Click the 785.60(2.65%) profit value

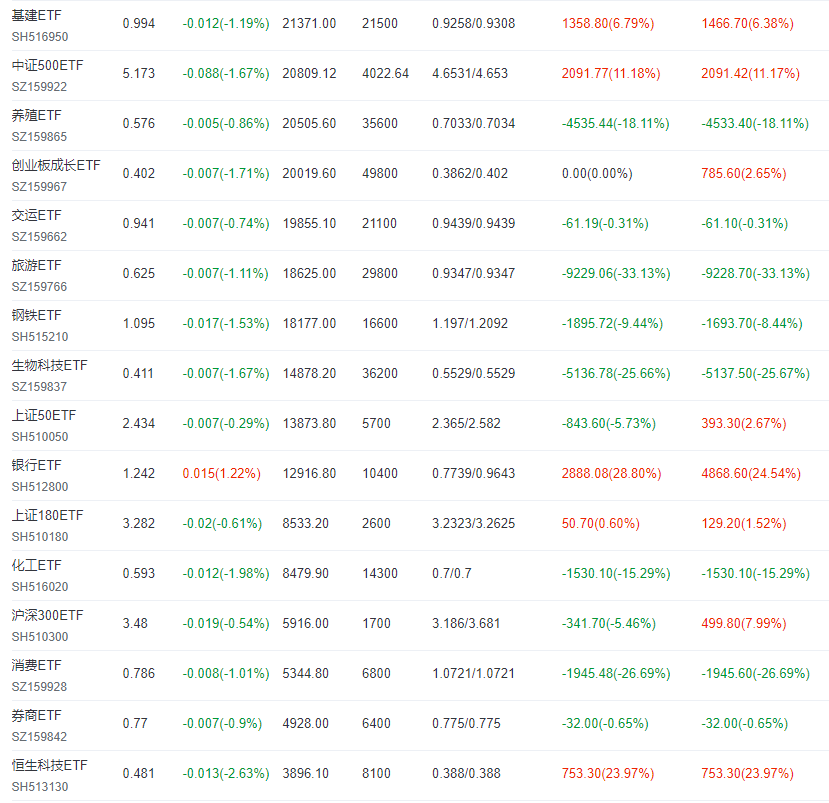744,174
